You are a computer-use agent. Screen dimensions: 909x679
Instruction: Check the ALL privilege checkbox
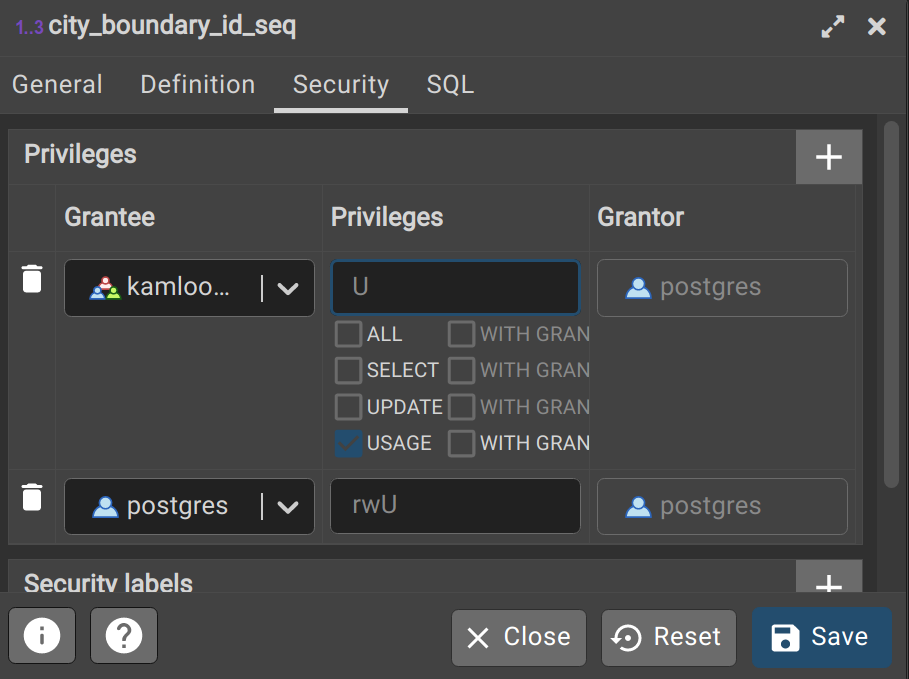click(x=348, y=334)
